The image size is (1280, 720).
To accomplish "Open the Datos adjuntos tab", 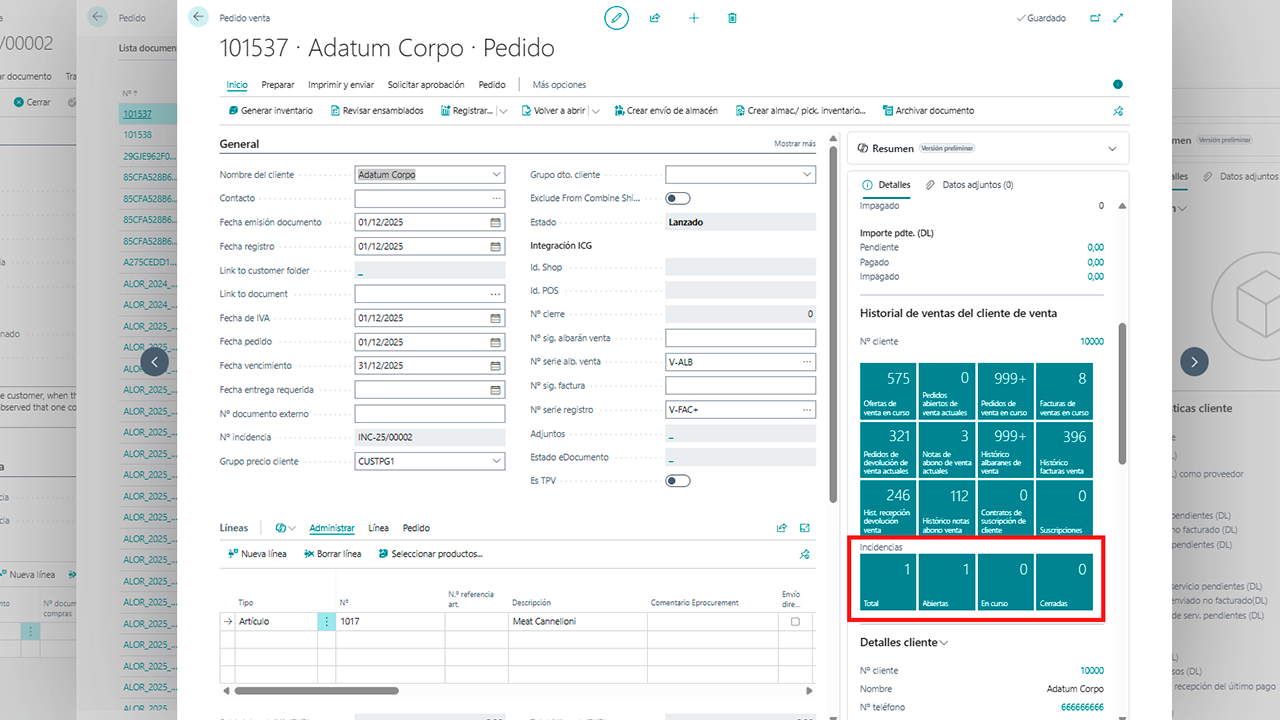I will pyautogui.click(x=970, y=185).
